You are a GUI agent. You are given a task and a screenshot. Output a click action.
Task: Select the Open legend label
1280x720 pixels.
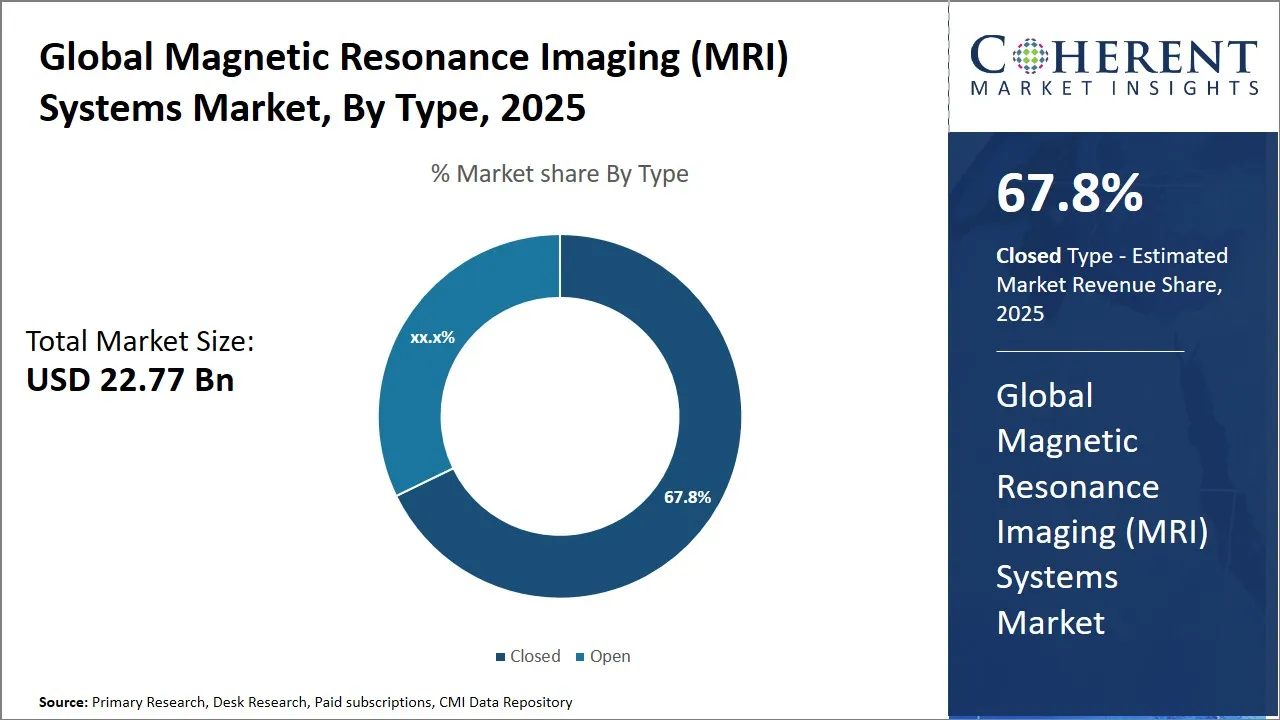tap(610, 657)
